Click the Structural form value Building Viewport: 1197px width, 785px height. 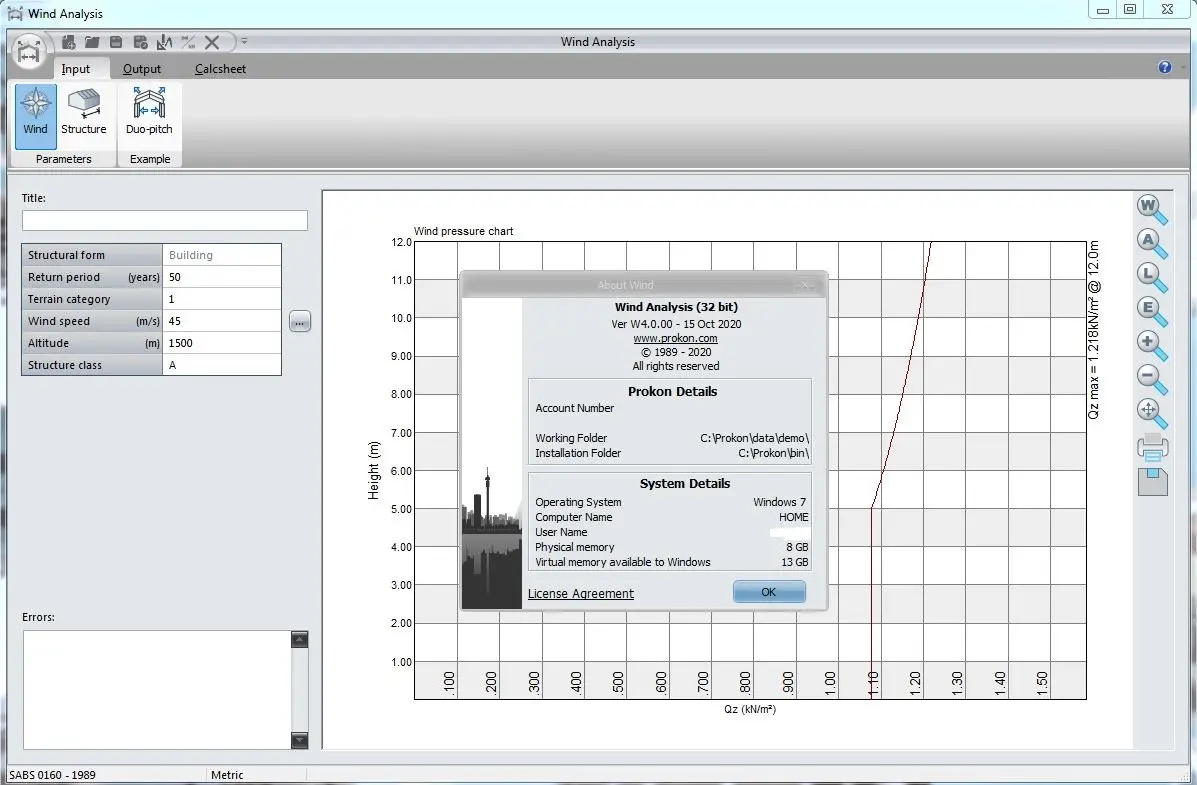click(x=221, y=255)
